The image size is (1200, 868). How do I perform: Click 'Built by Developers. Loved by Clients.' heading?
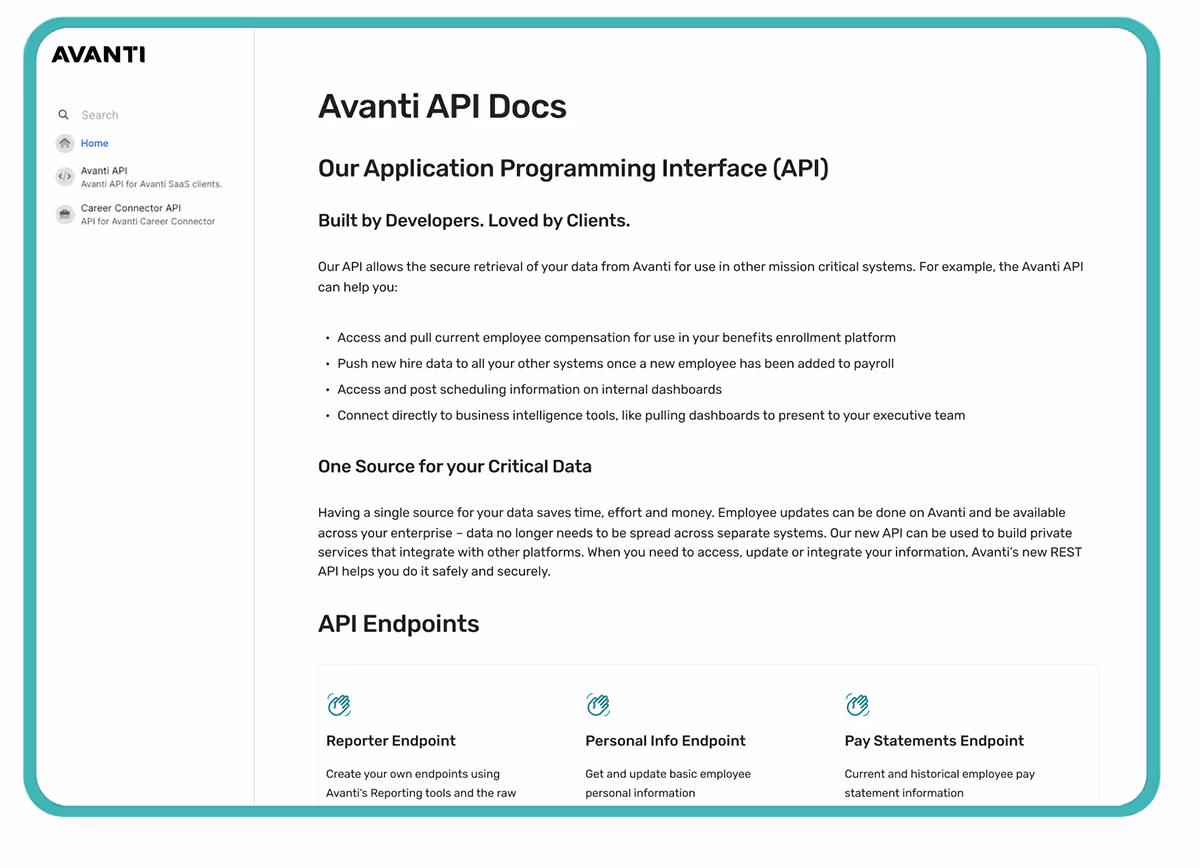[x=474, y=221]
